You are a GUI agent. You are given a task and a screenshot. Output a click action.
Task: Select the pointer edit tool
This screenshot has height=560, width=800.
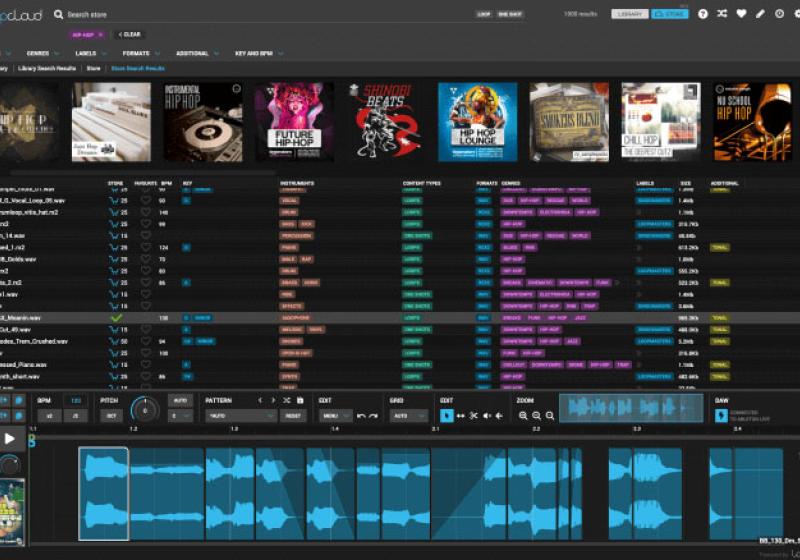(x=446, y=415)
